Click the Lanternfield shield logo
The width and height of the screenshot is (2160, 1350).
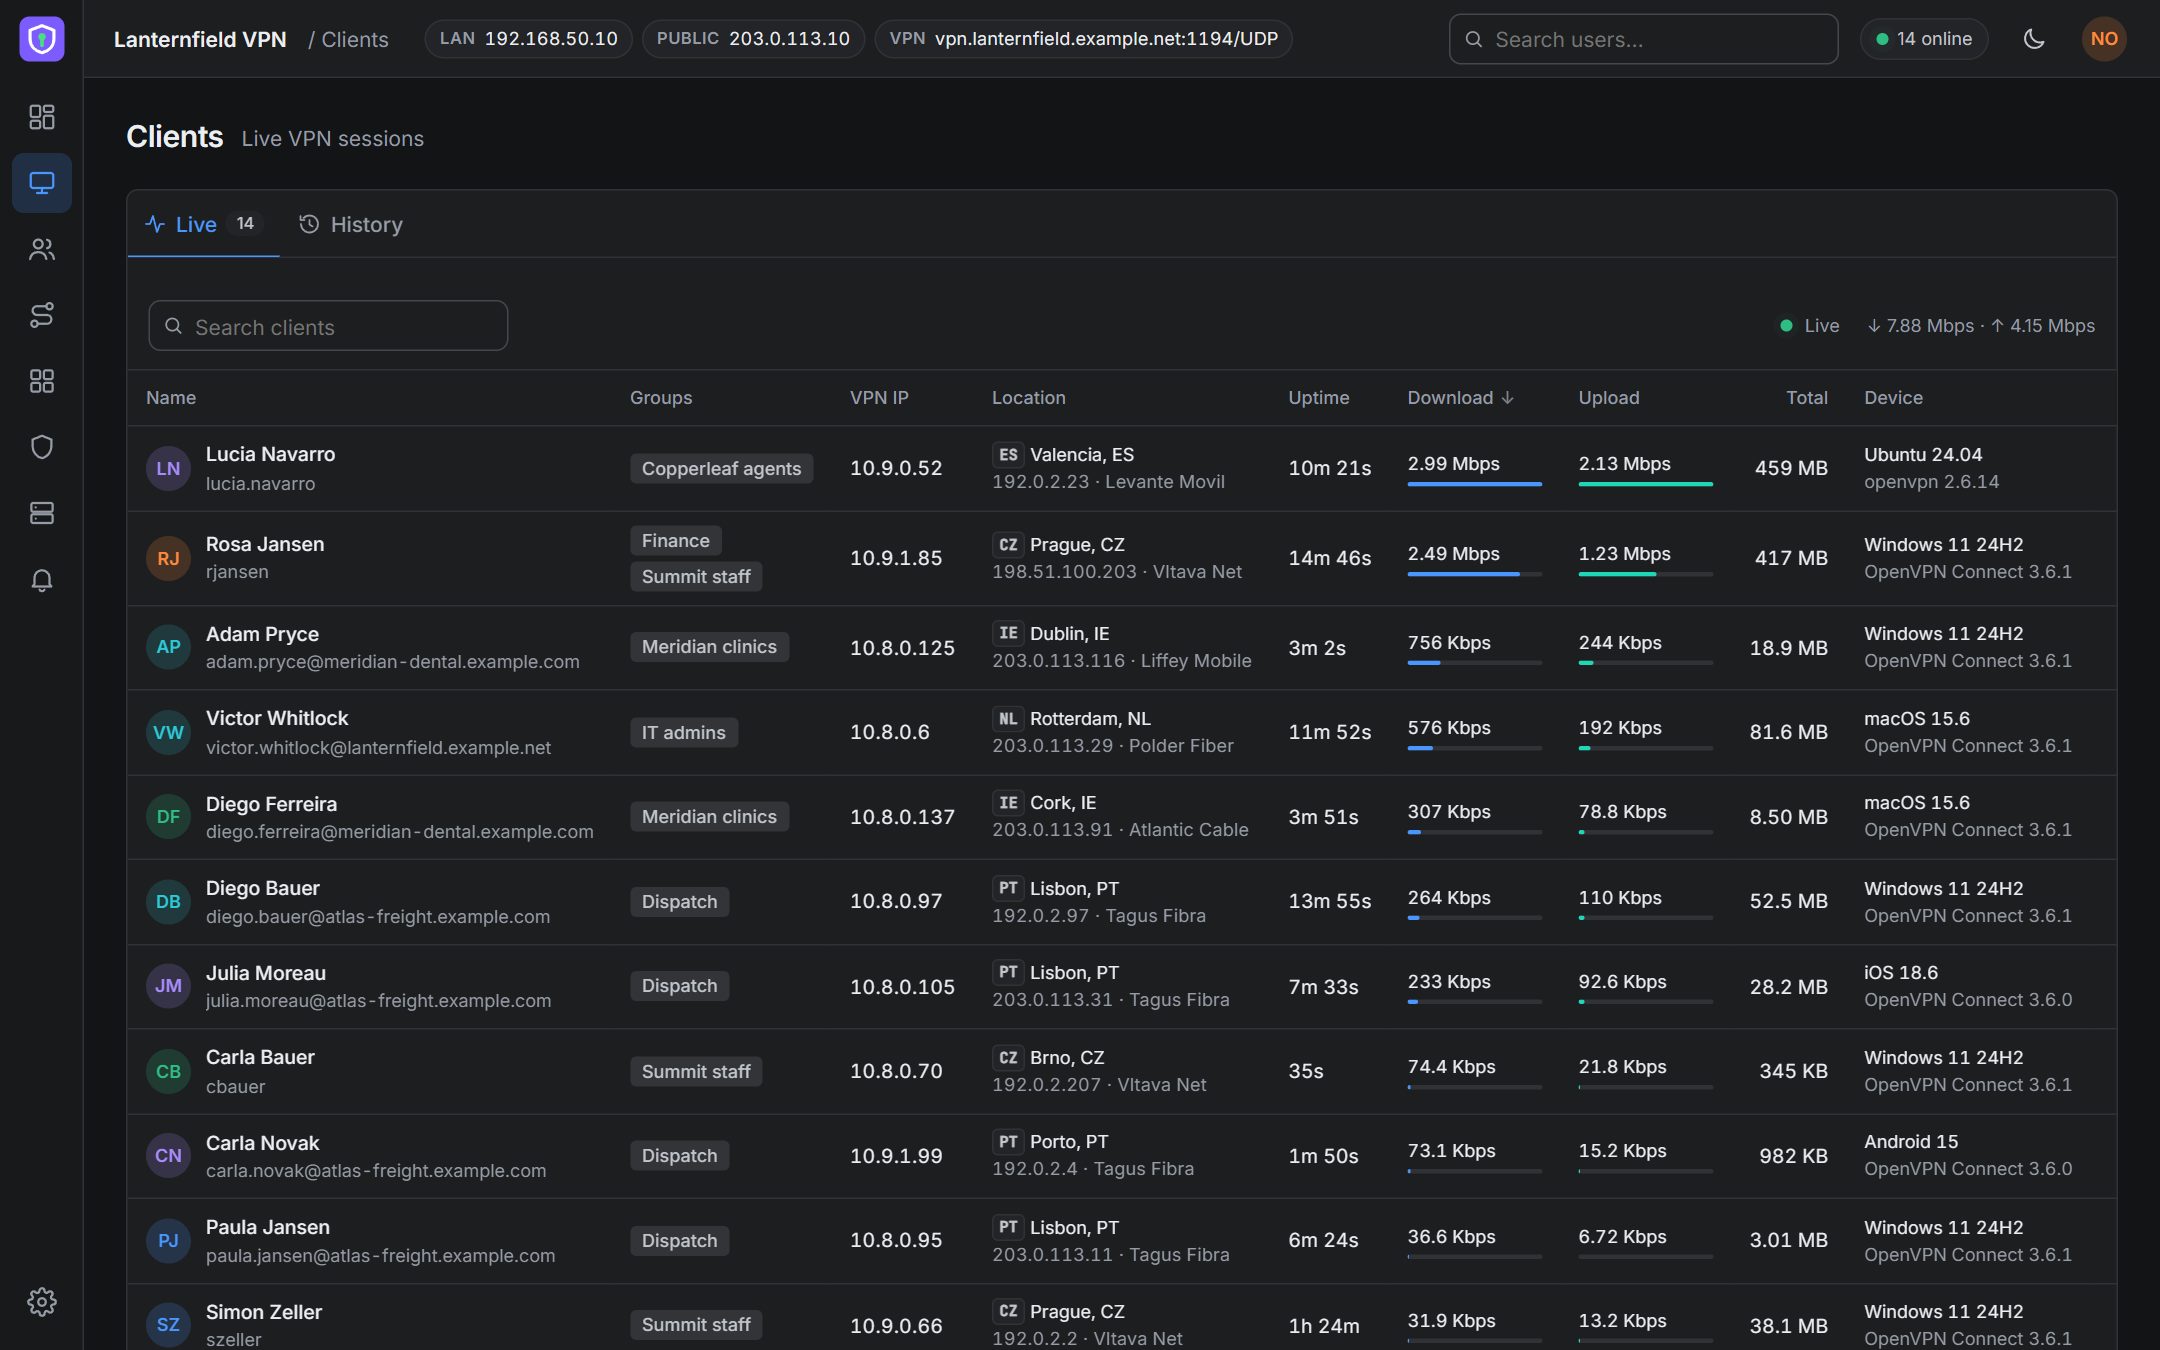point(42,39)
